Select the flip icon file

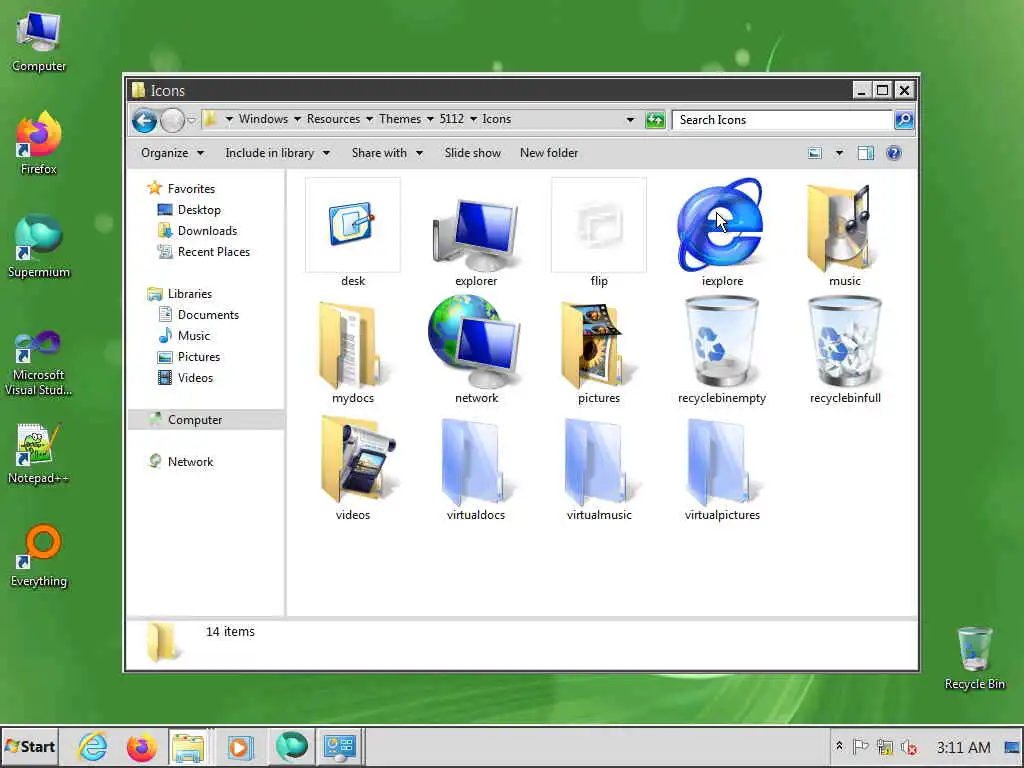599,225
